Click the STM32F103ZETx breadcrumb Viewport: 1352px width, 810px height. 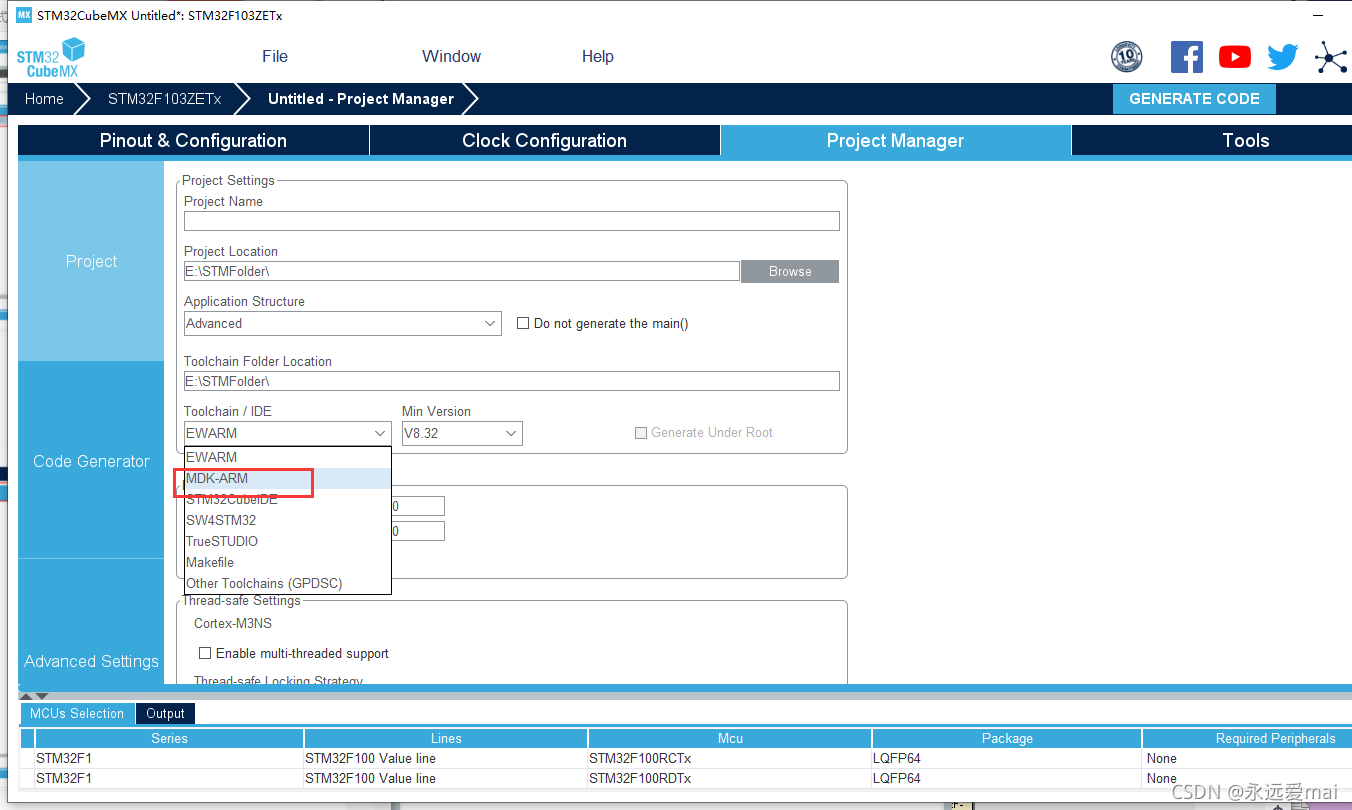tap(164, 99)
